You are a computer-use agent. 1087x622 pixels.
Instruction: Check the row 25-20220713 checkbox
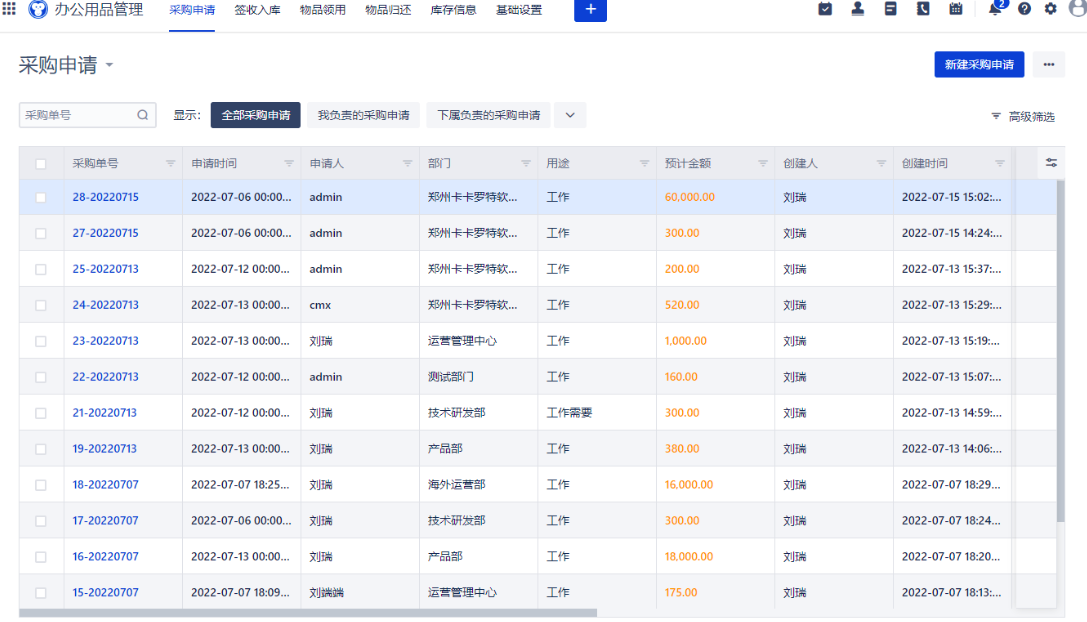[41, 269]
